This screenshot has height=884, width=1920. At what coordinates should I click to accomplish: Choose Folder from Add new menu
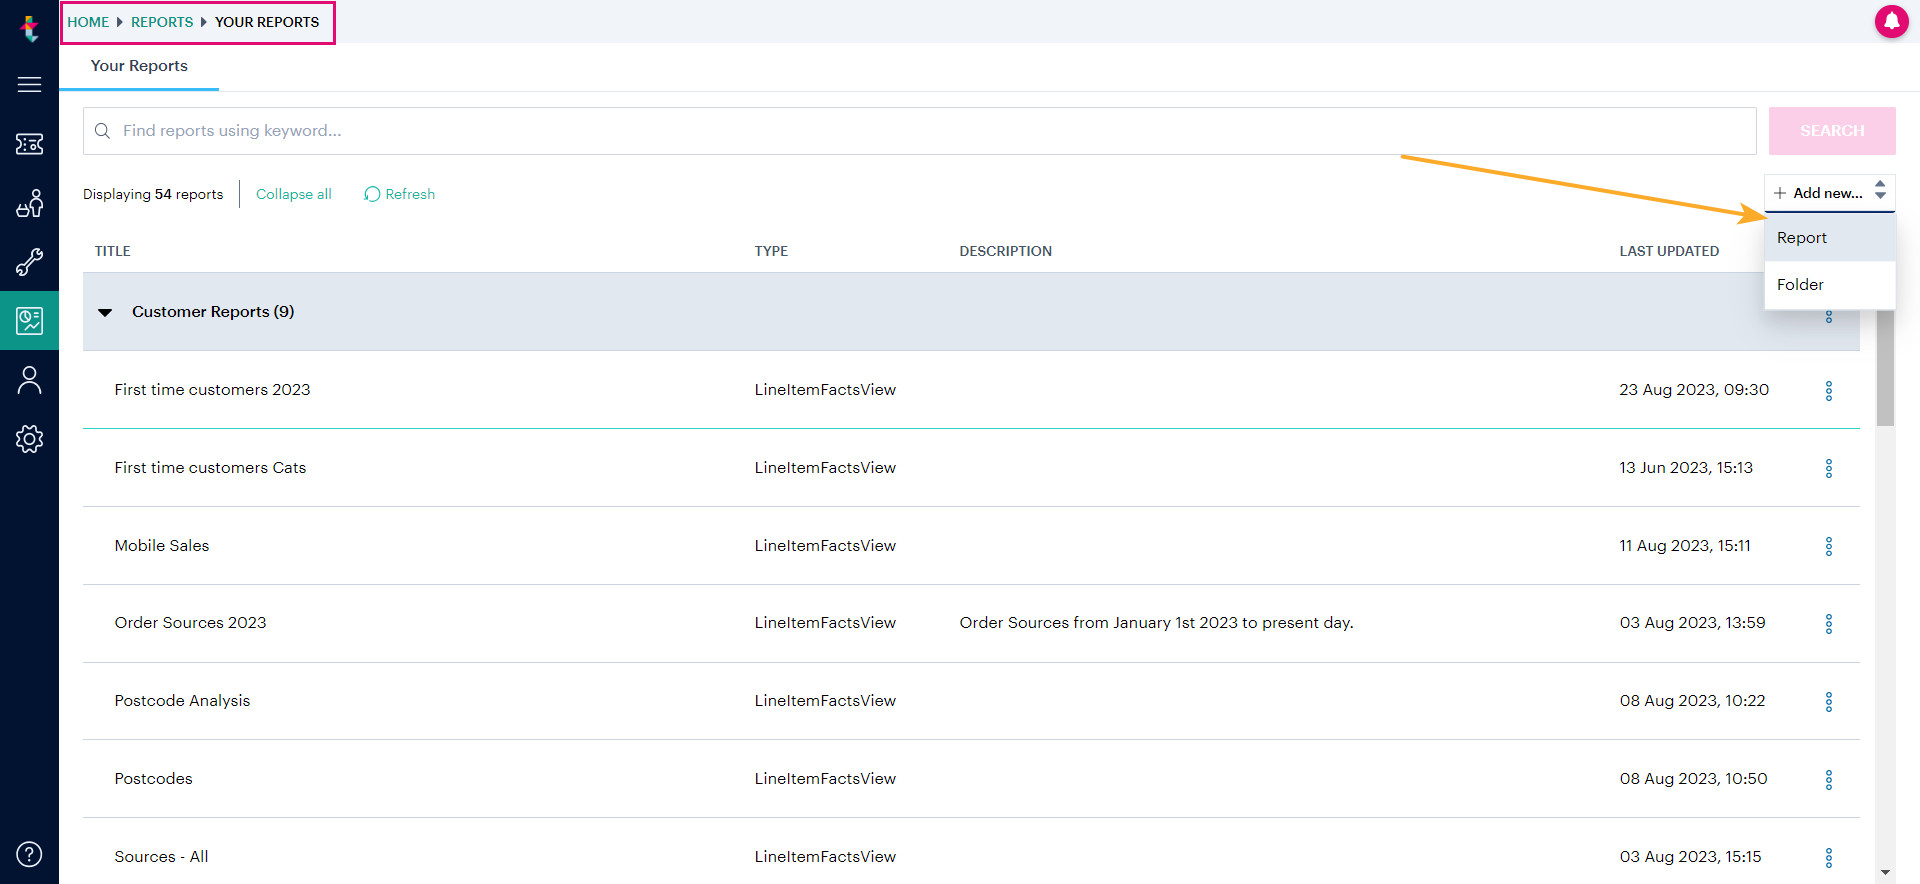click(1829, 285)
